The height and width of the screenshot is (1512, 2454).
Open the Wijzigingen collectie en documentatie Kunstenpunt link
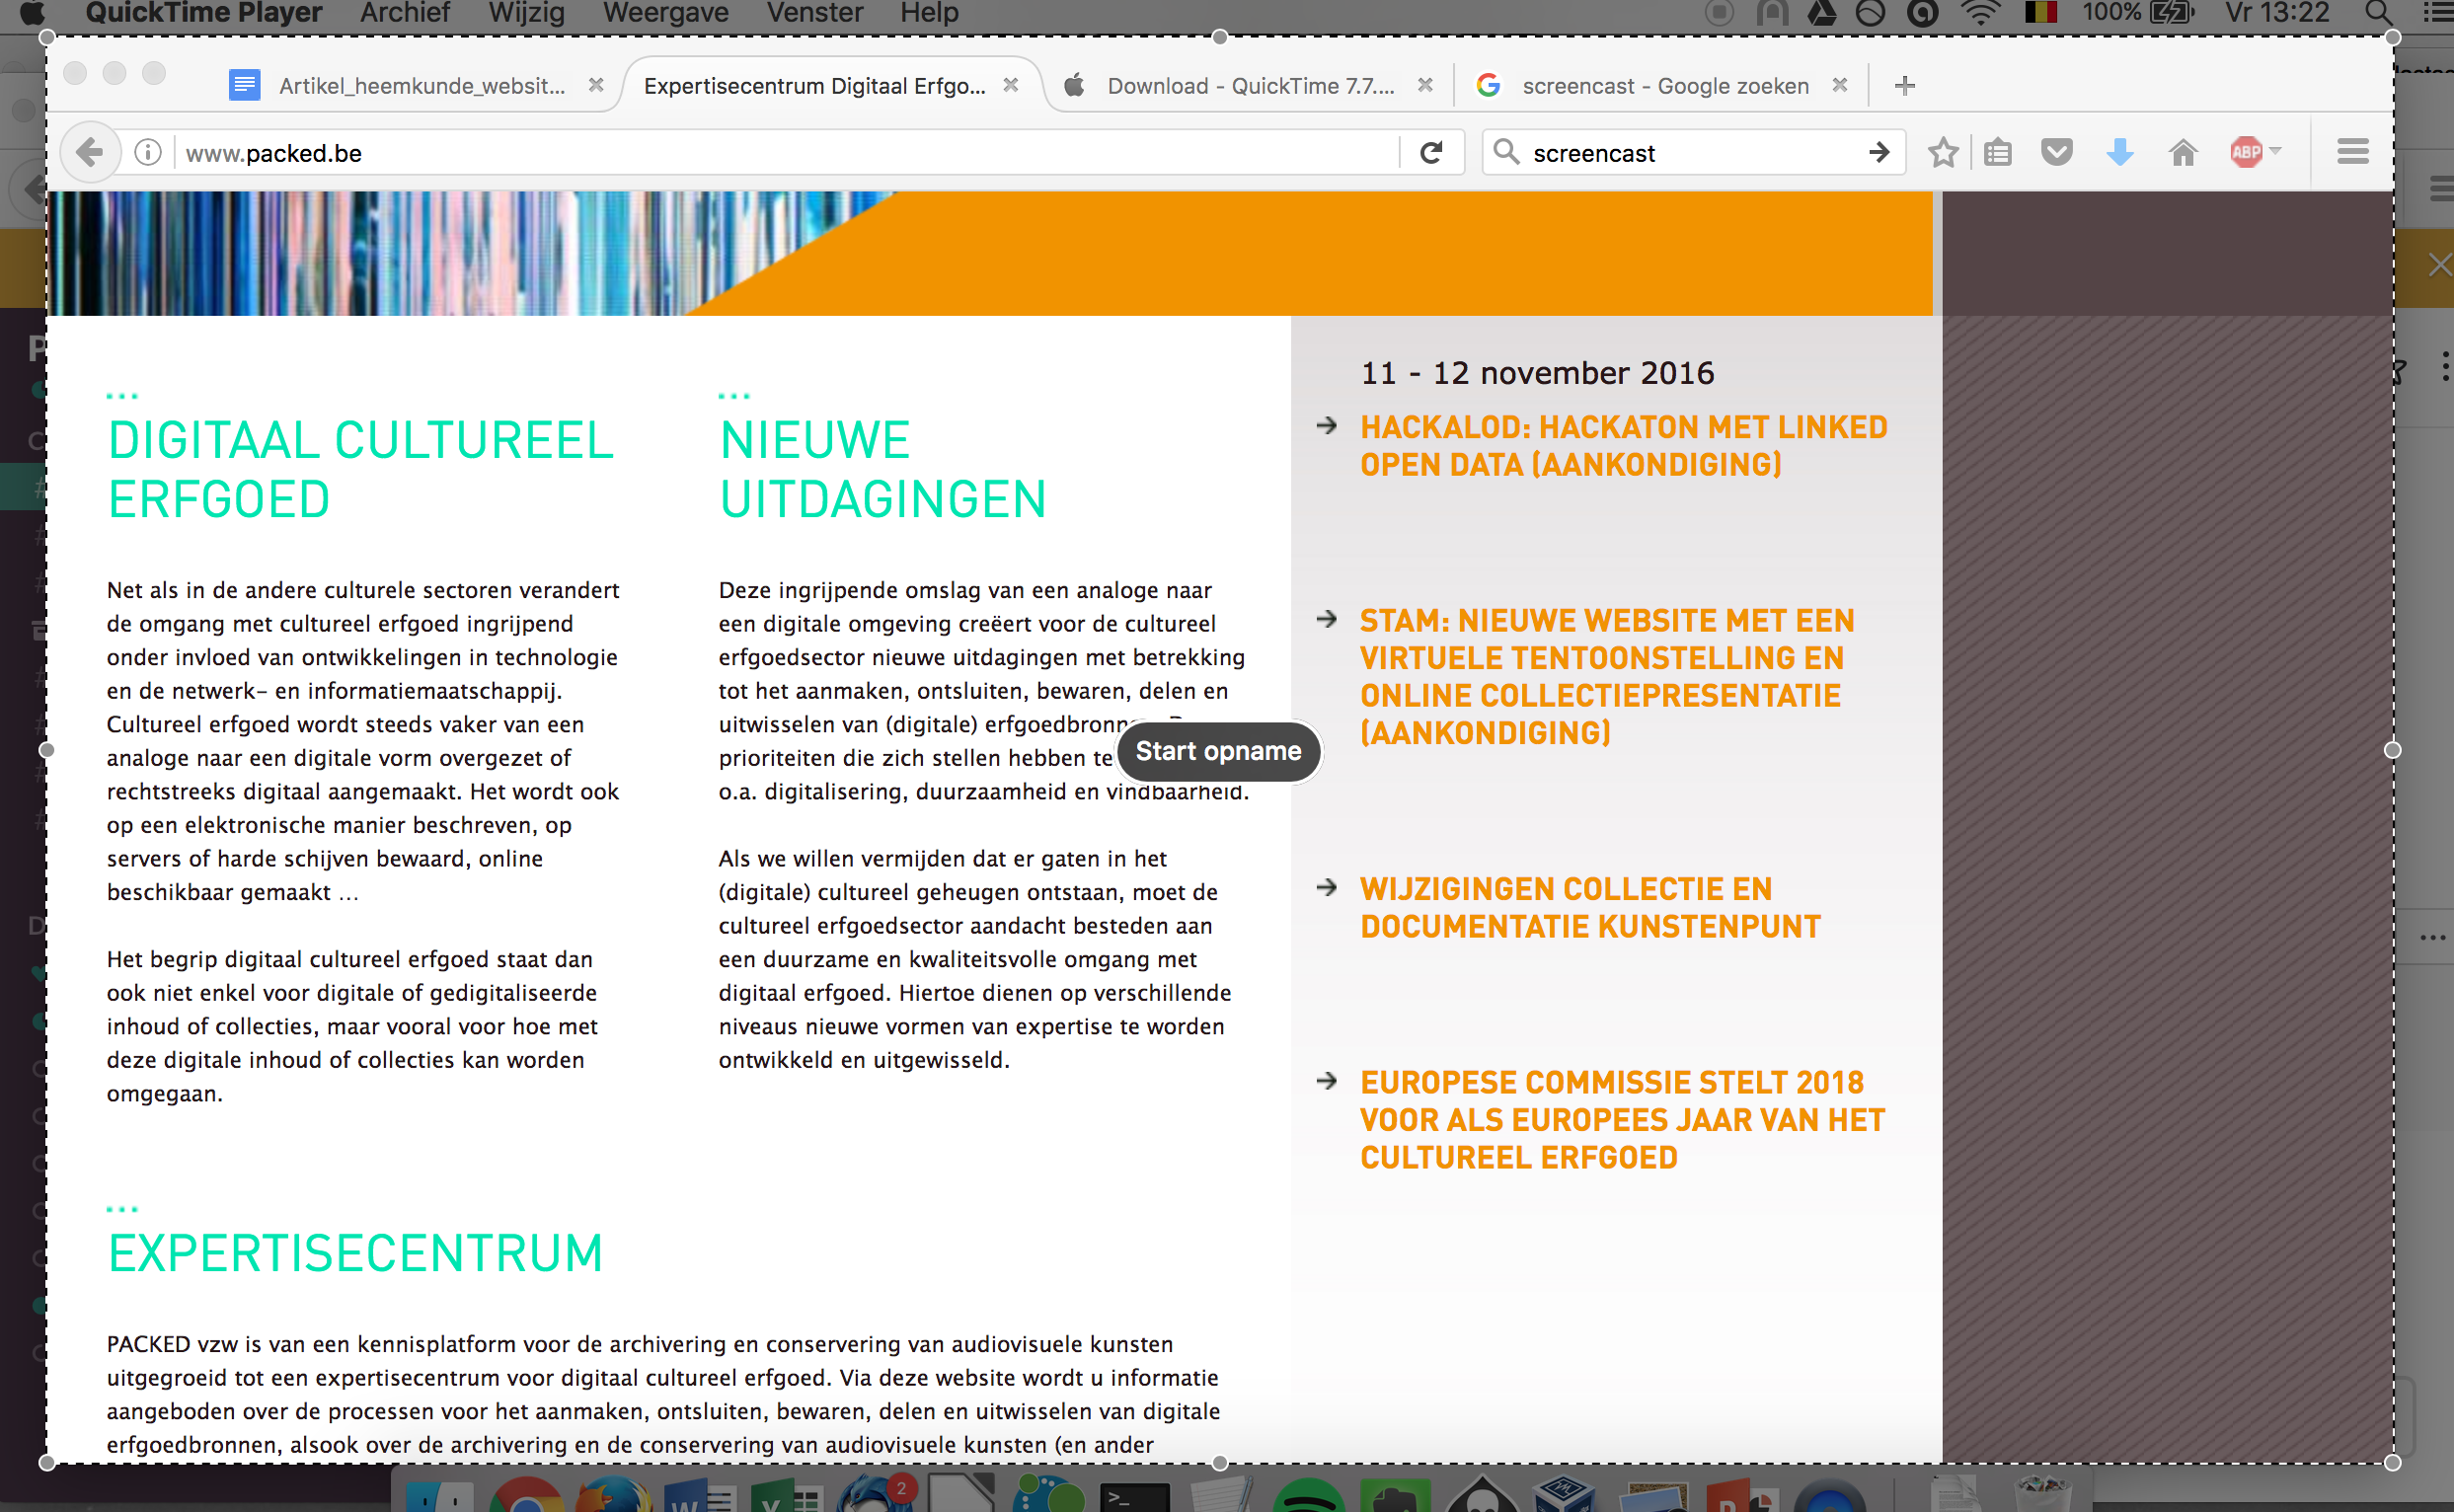1589,908
